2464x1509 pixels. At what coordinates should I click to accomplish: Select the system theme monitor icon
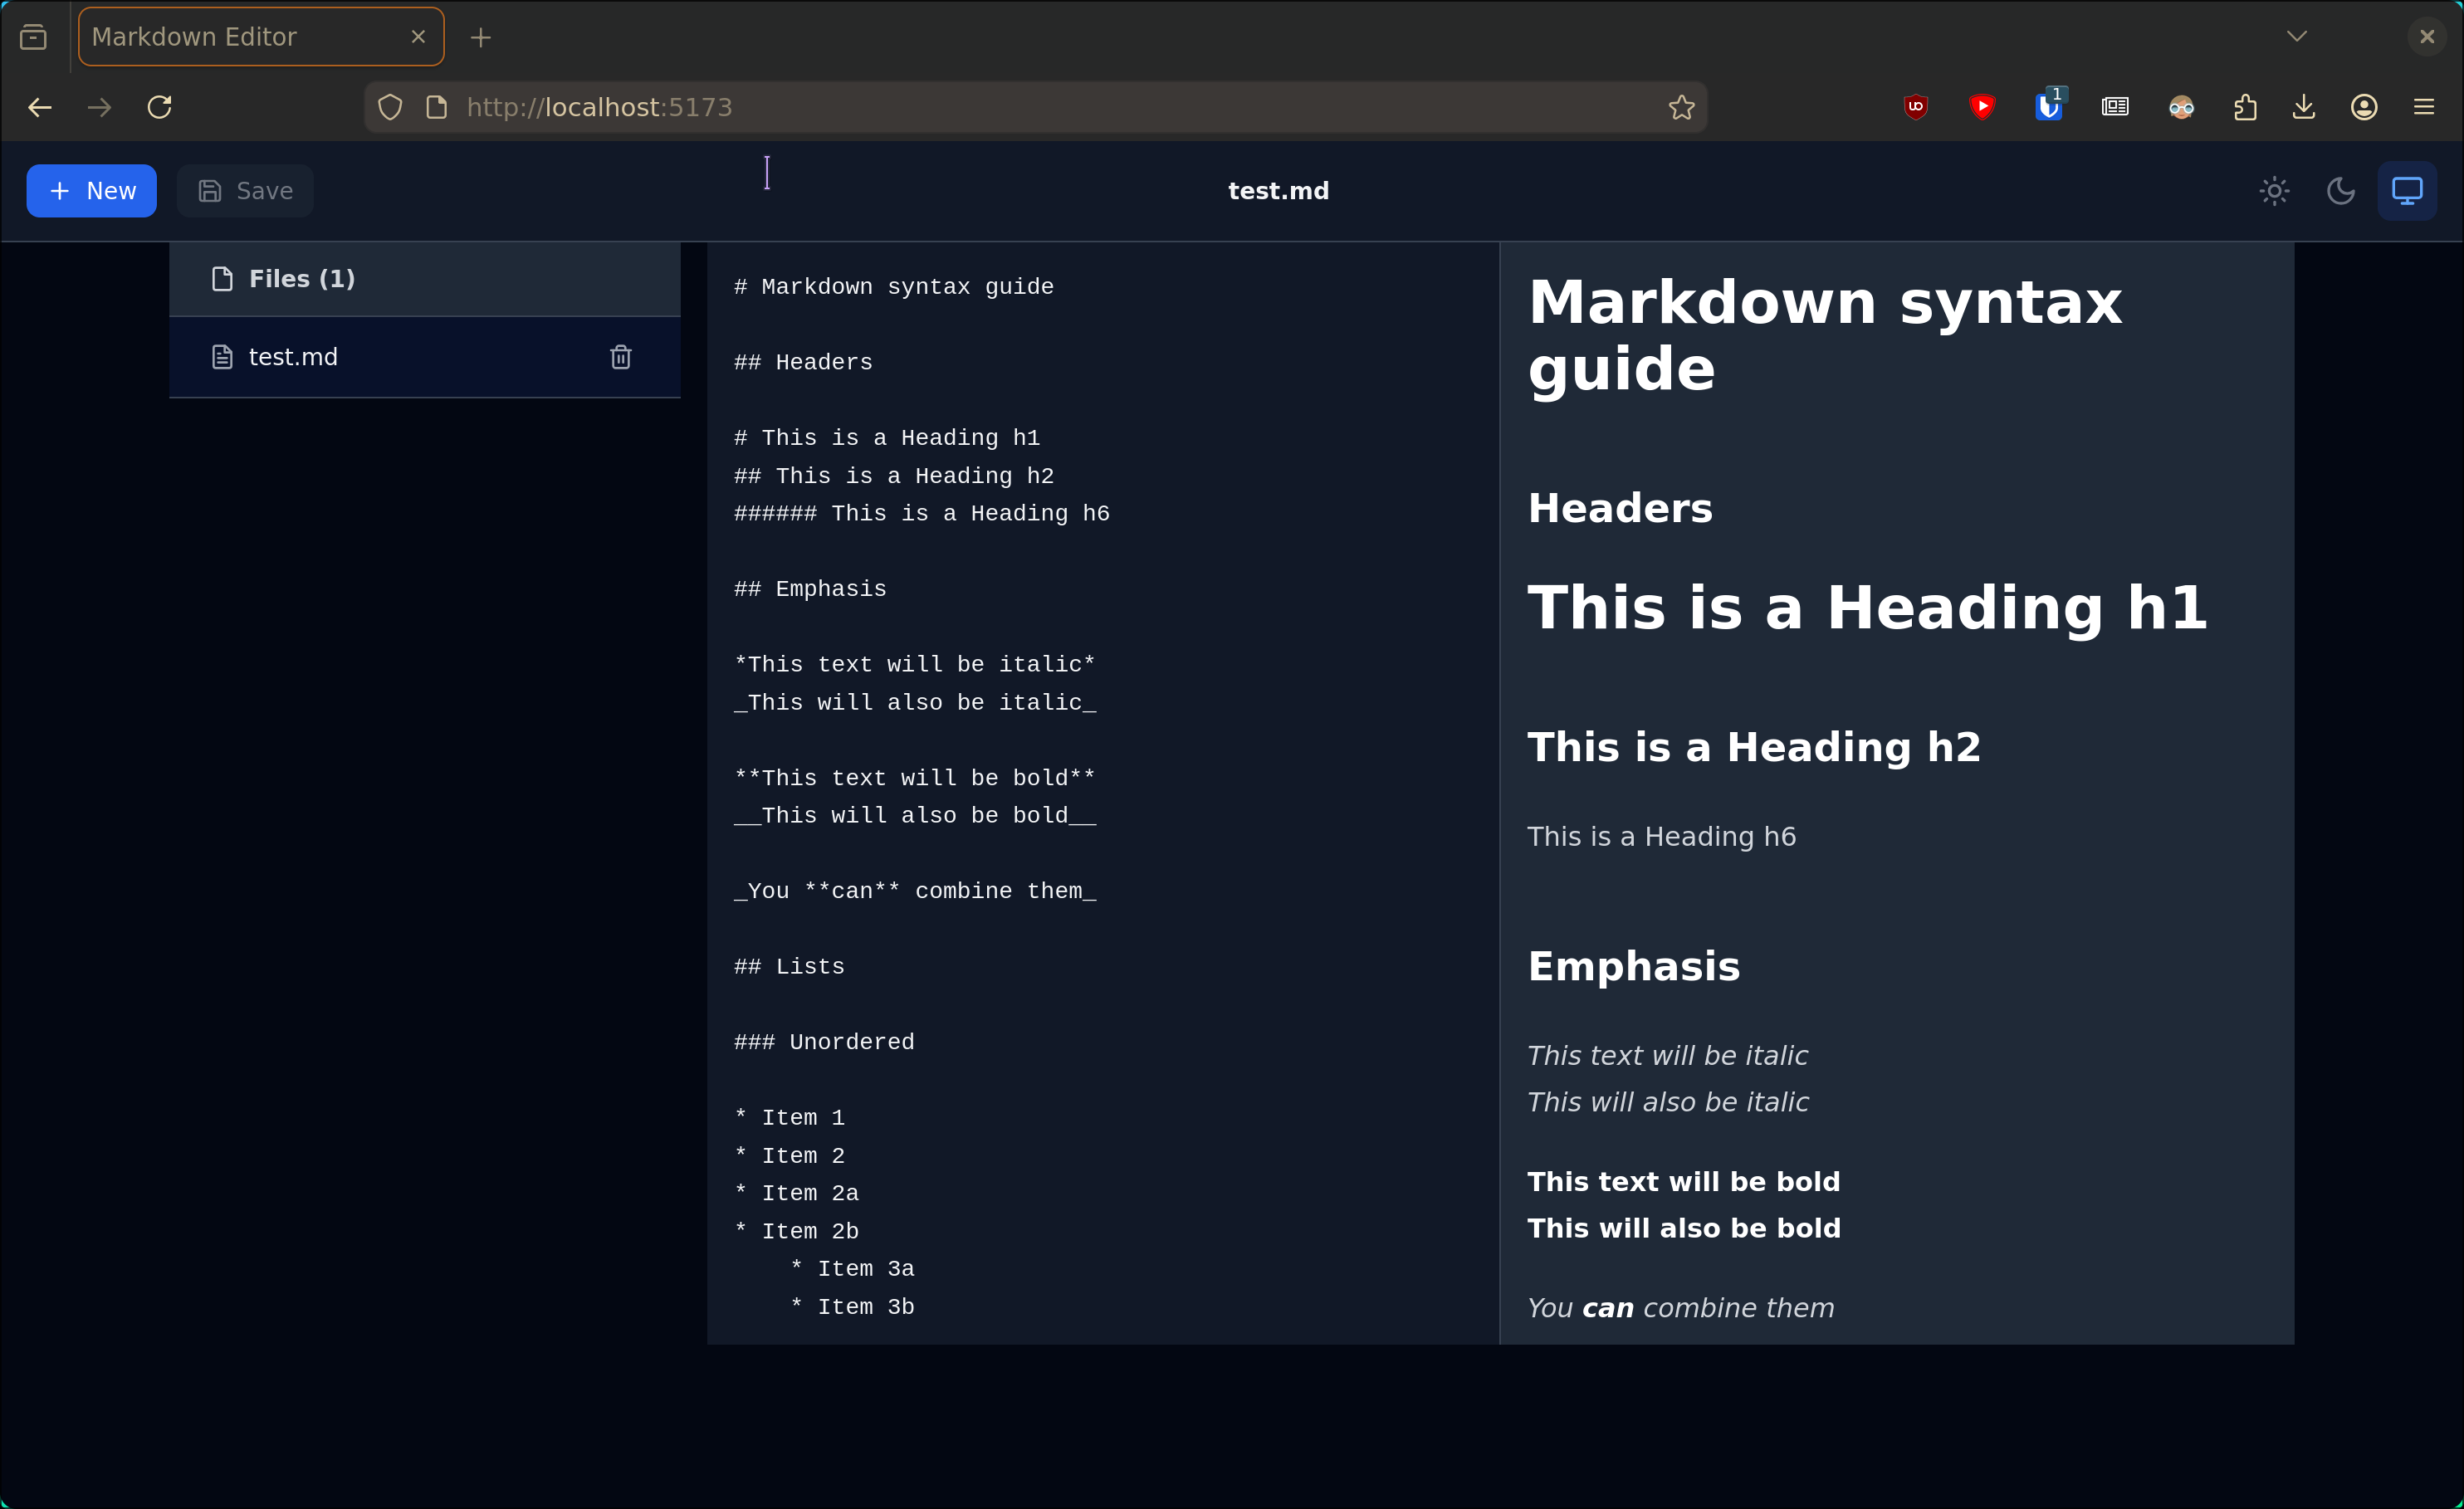[x=2406, y=191]
